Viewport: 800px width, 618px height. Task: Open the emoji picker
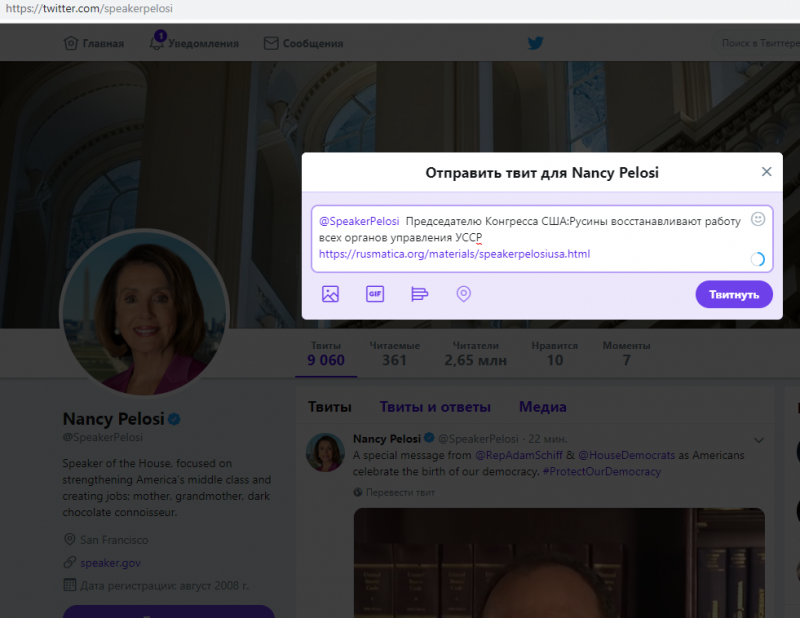click(x=758, y=219)
